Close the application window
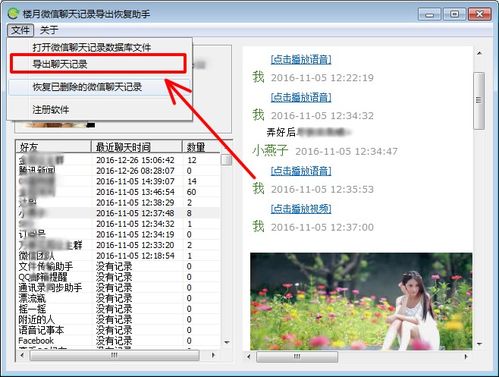The image size is (499, 377). tap(479, 14)
